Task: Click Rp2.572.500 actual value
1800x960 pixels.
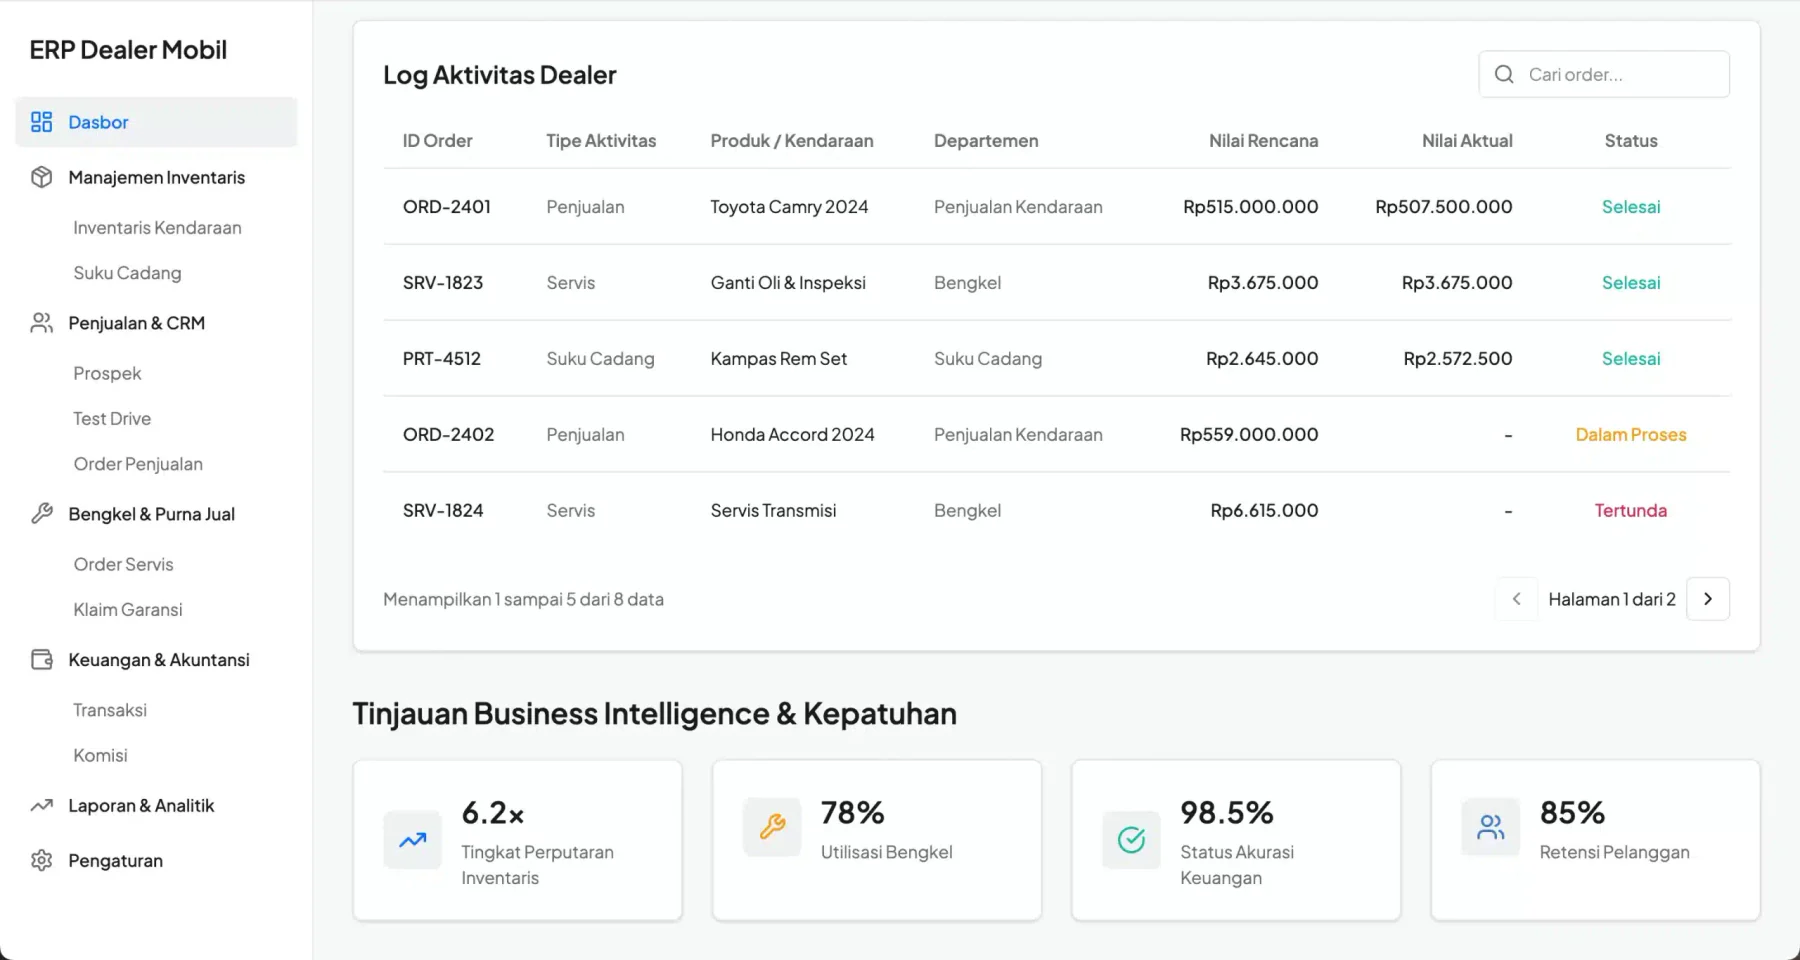Action: (x=1458, y=359)
